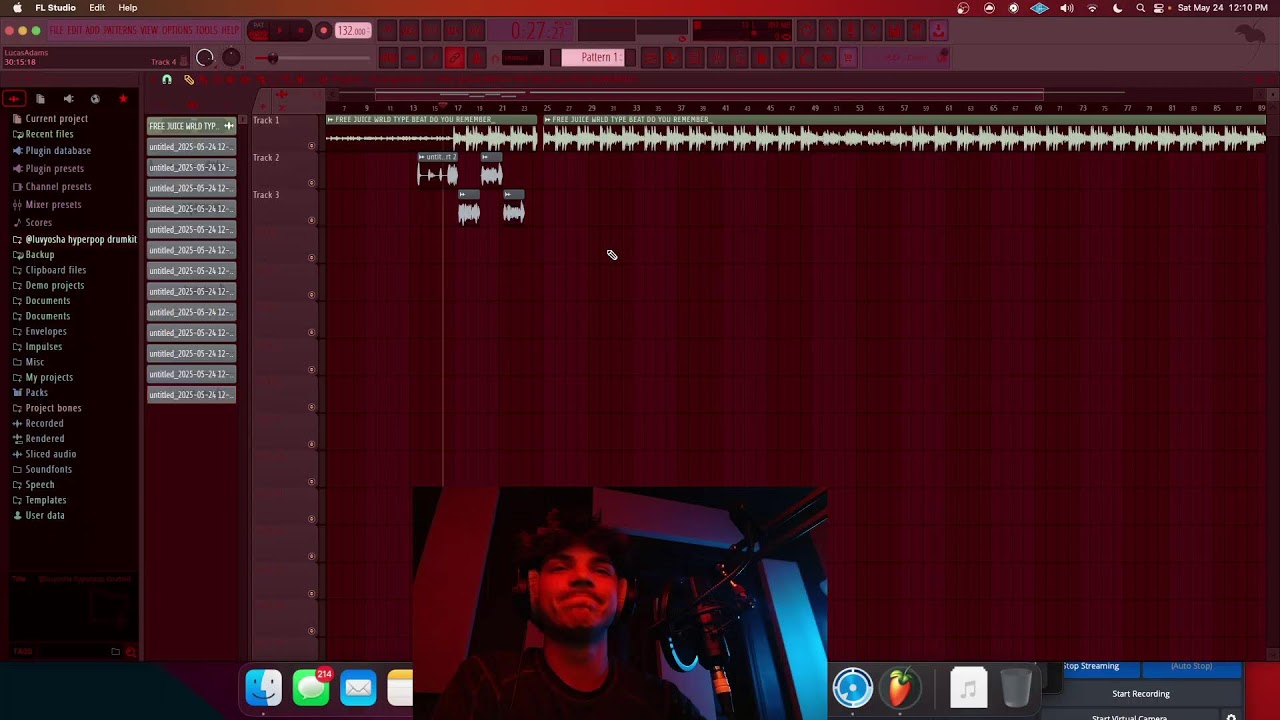This screenshot has width=1280, height=720.
Task: Adjust the main pitch knob
Action: (x=231, y=58)
